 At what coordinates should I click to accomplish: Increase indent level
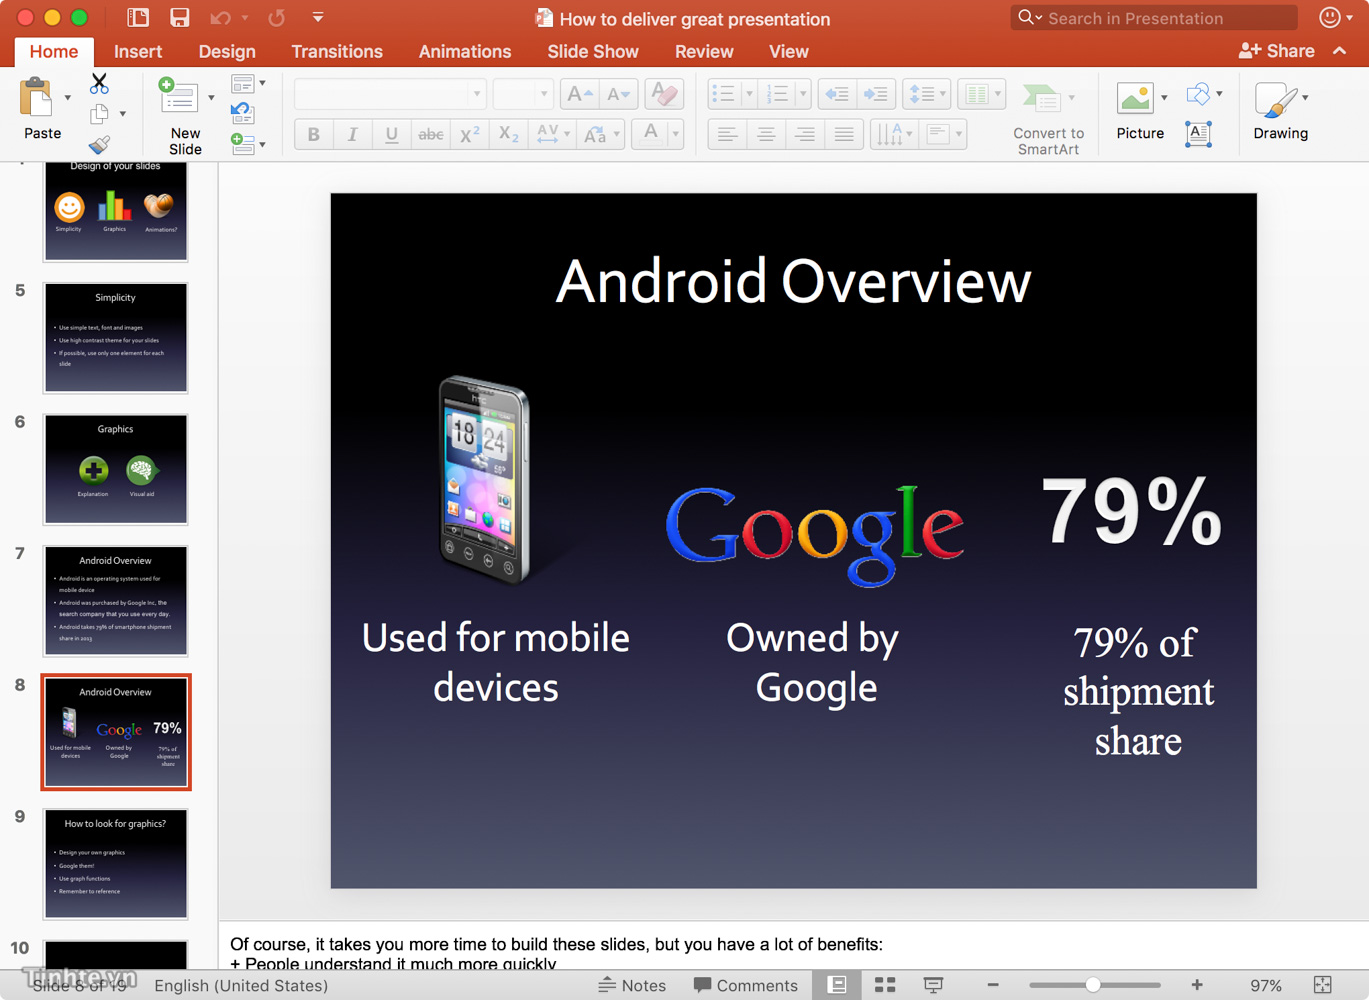pyautogui.click(x=876, y=95)
